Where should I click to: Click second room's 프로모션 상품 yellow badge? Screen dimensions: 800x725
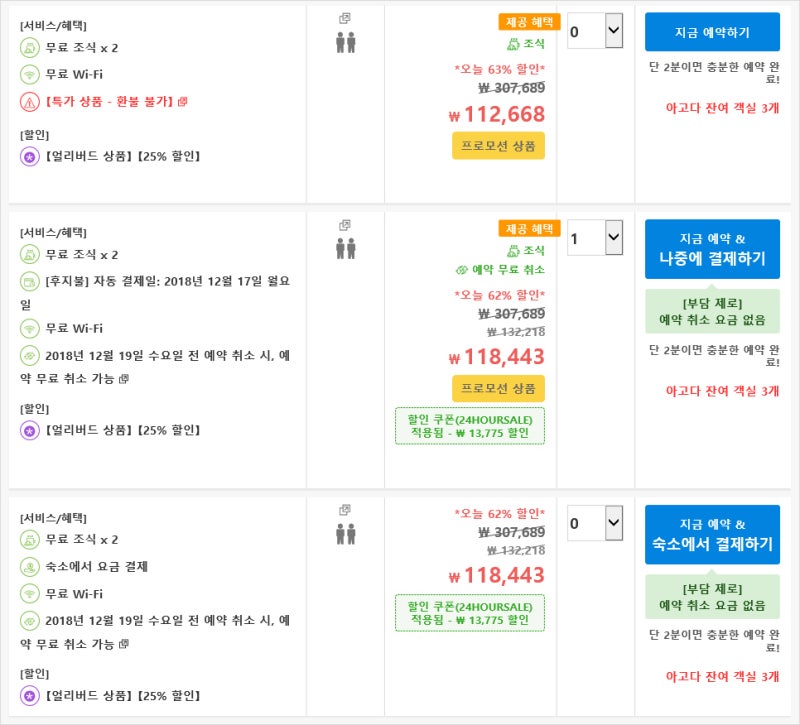click(x=498, y=388)
